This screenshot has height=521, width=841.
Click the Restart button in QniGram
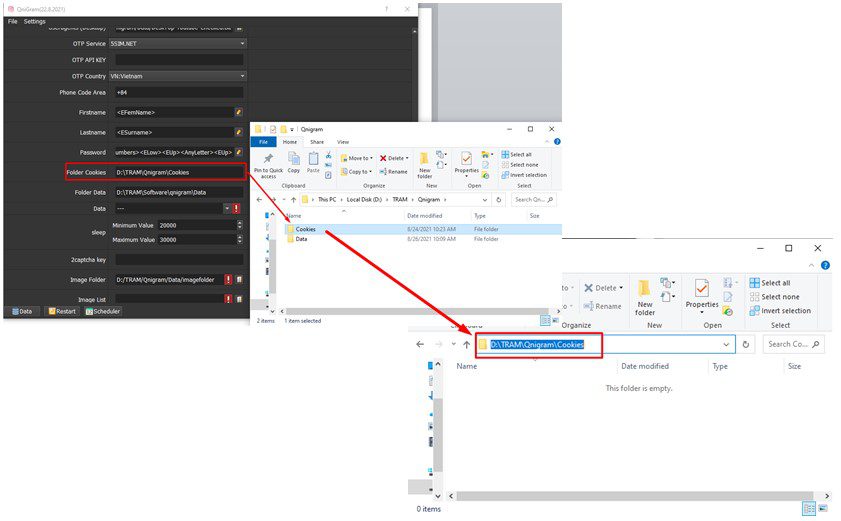pos(62,311)
